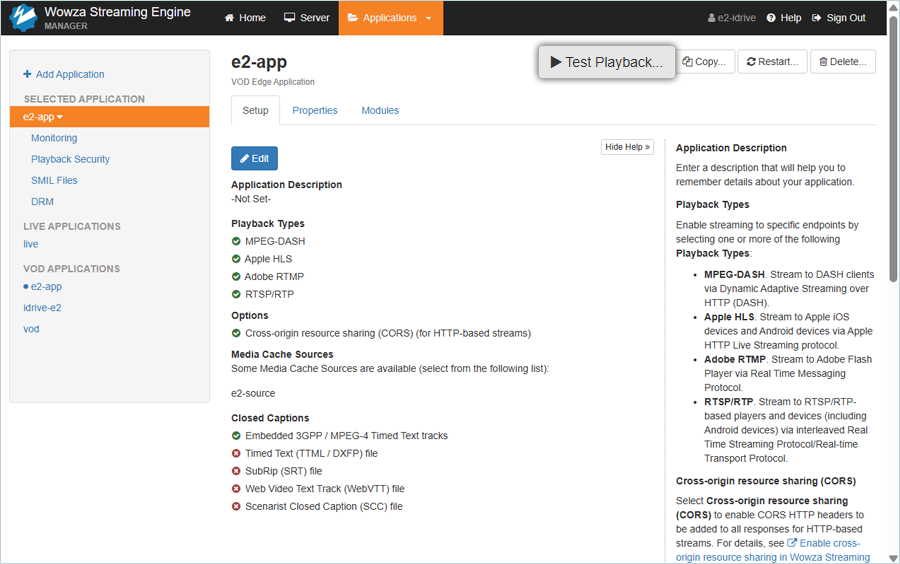Switch to the Setup tab
The width and height of the screenshot is (900, 564).
pos(255,110)
